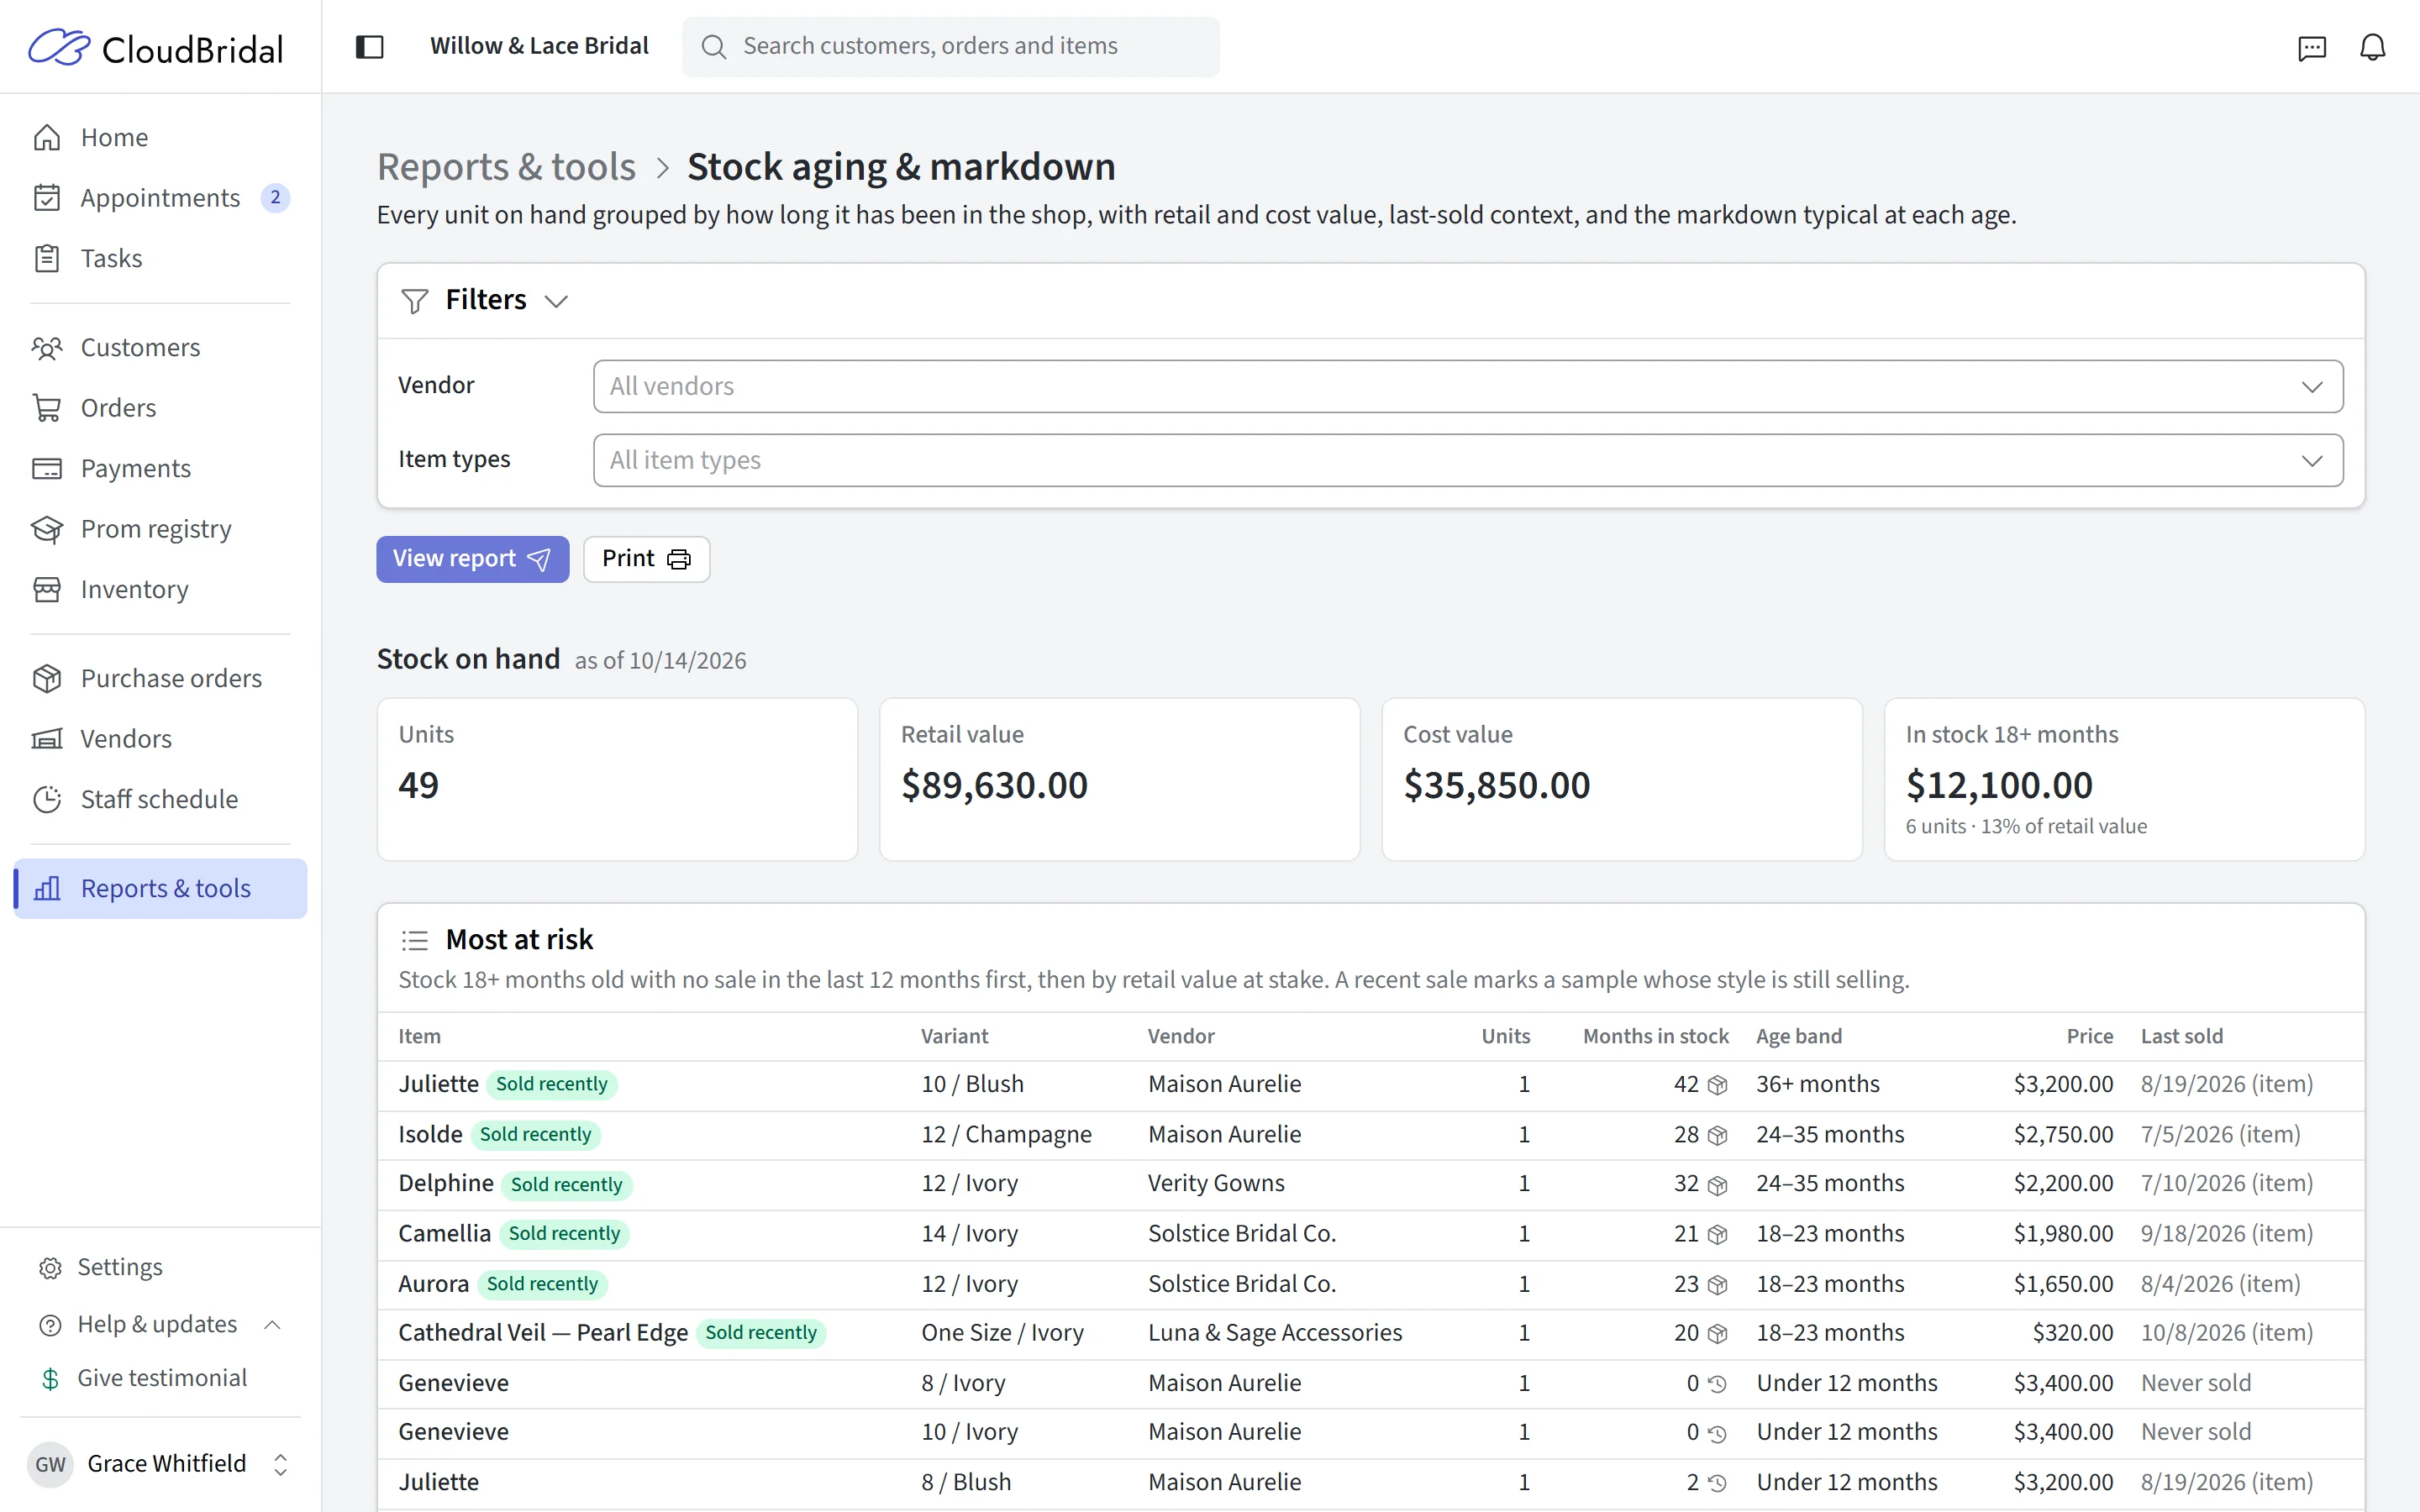Viewport: 2420px width, 1512px height.
Task: Click the Home house icon
Action: pos(47,137)
